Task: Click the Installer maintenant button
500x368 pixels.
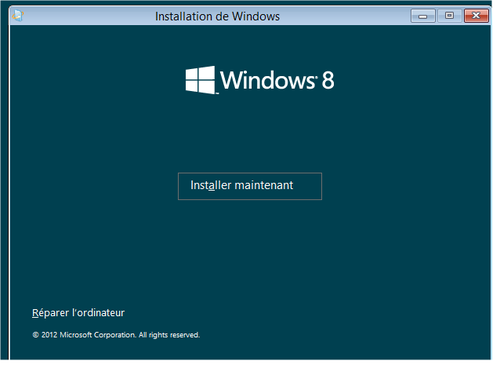Action: click(250, 186)
